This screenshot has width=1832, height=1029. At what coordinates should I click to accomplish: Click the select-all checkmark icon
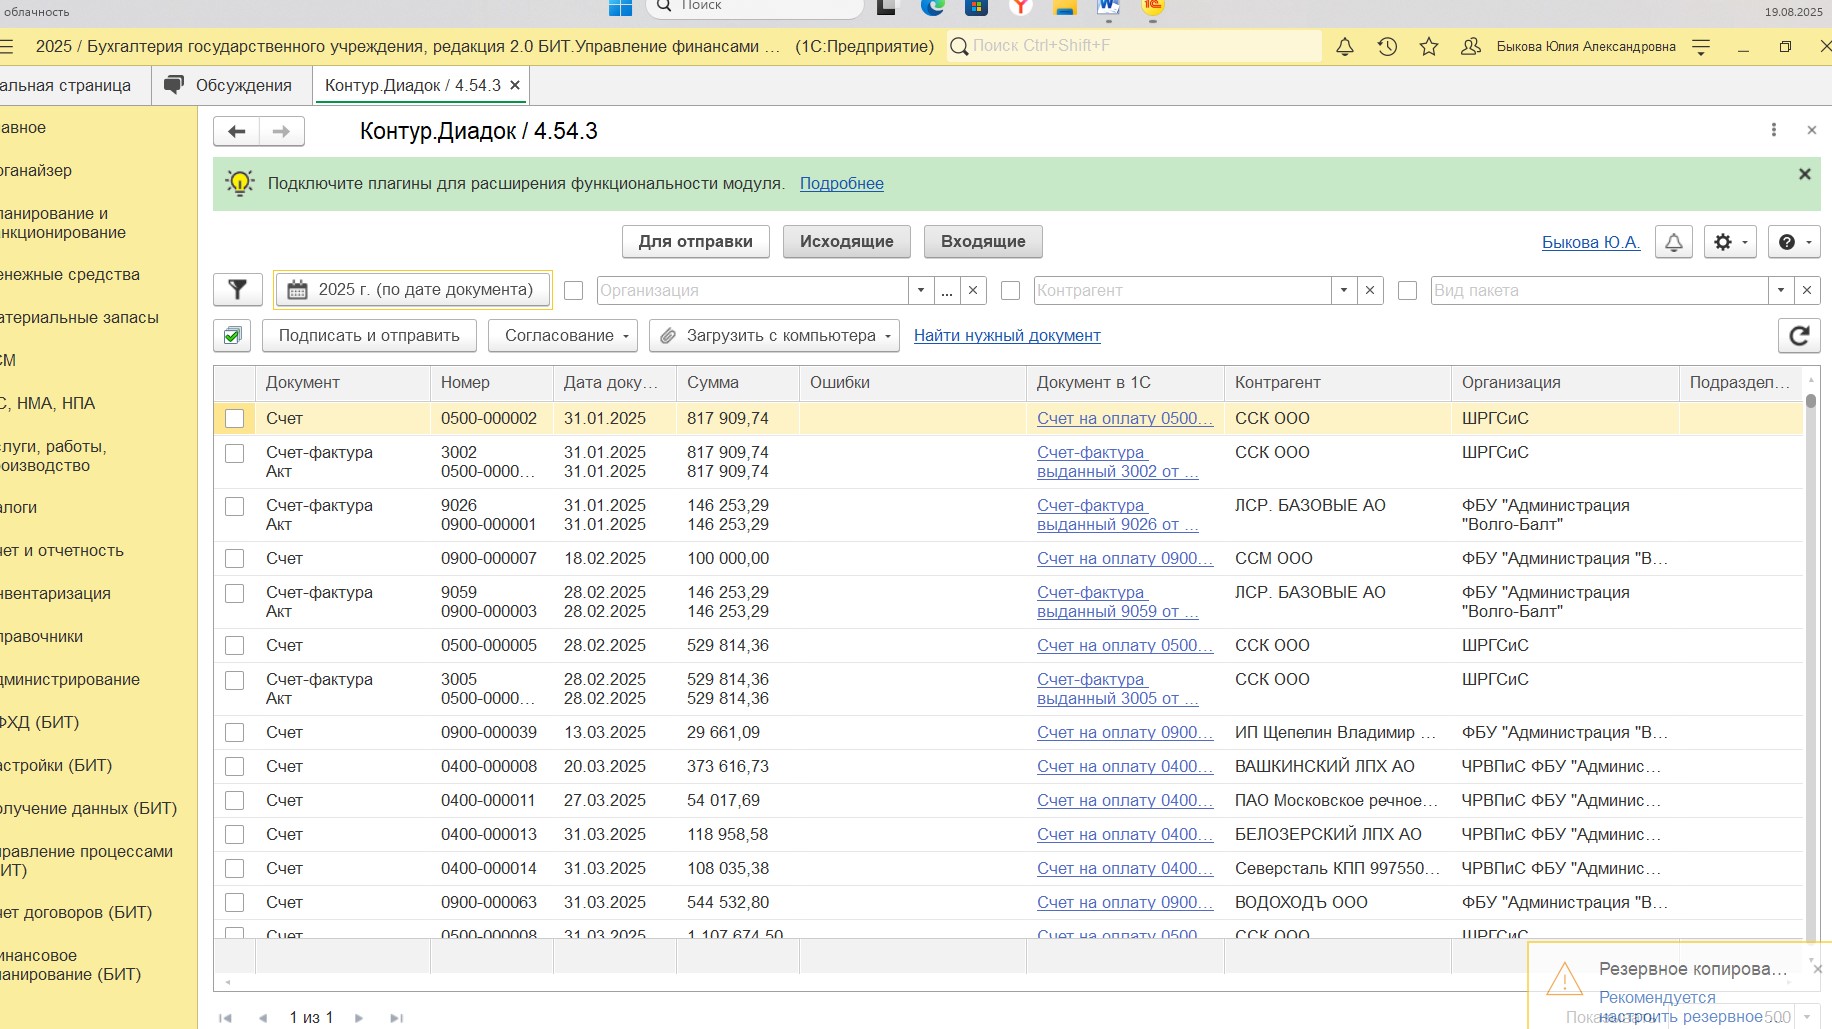coord(232,336)
